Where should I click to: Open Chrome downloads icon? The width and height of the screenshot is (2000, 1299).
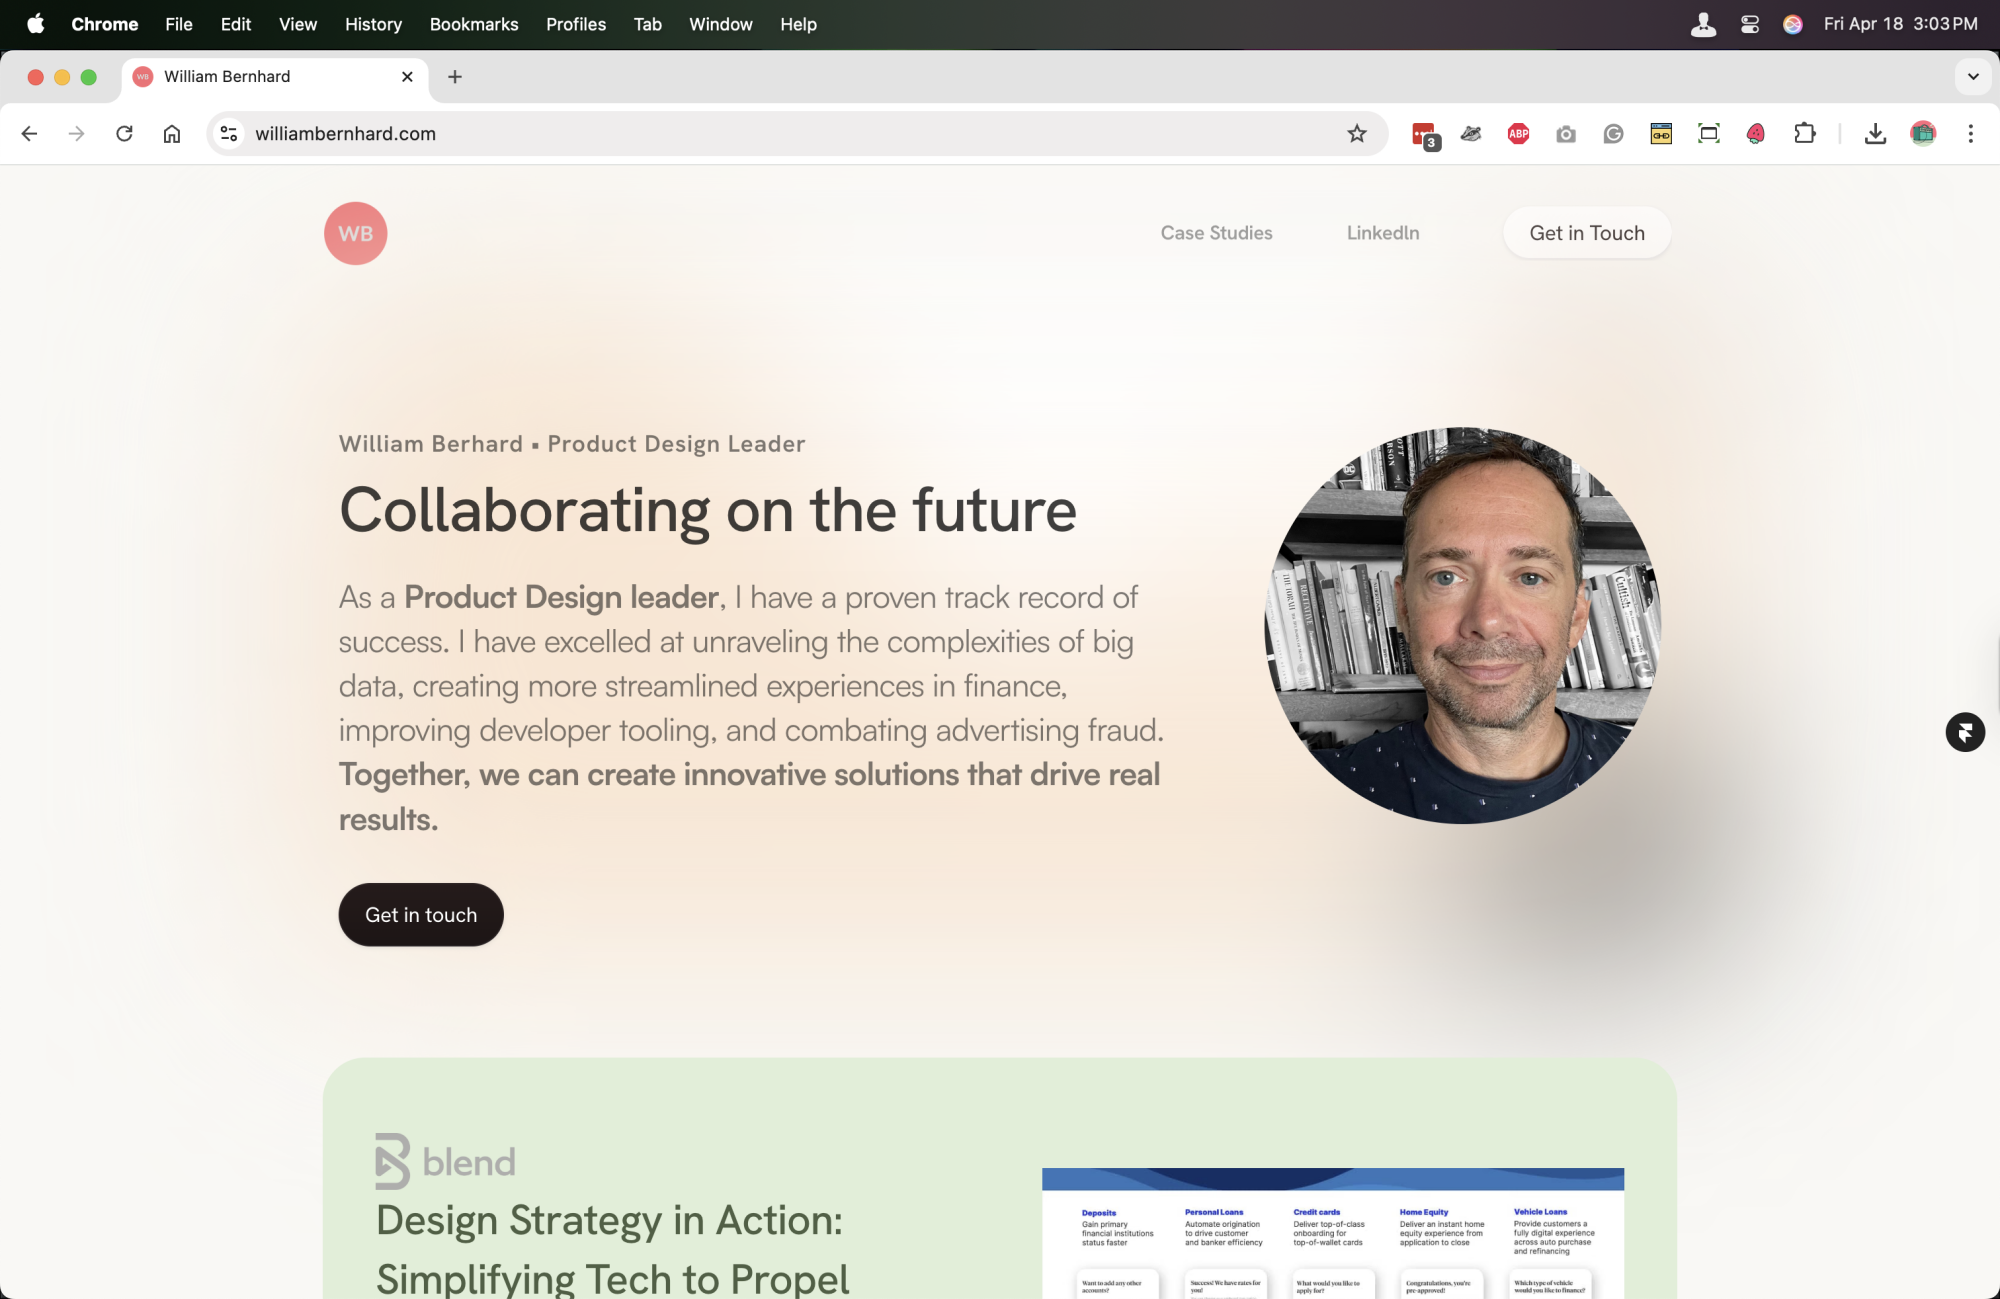[1875, 133]
